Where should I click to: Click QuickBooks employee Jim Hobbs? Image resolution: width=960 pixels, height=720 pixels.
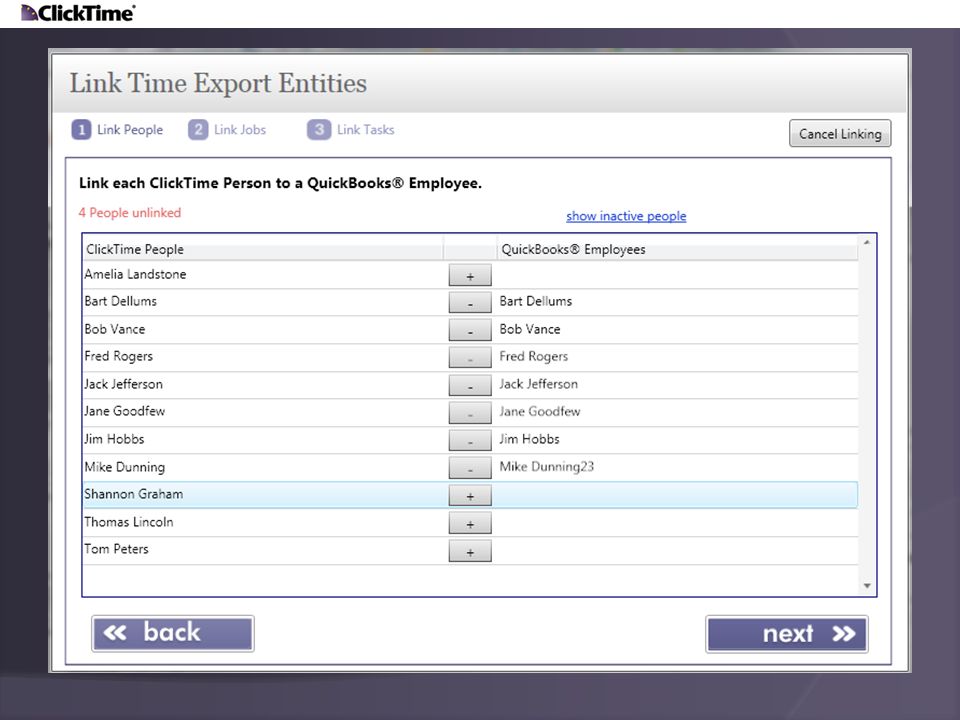point(529,439)
